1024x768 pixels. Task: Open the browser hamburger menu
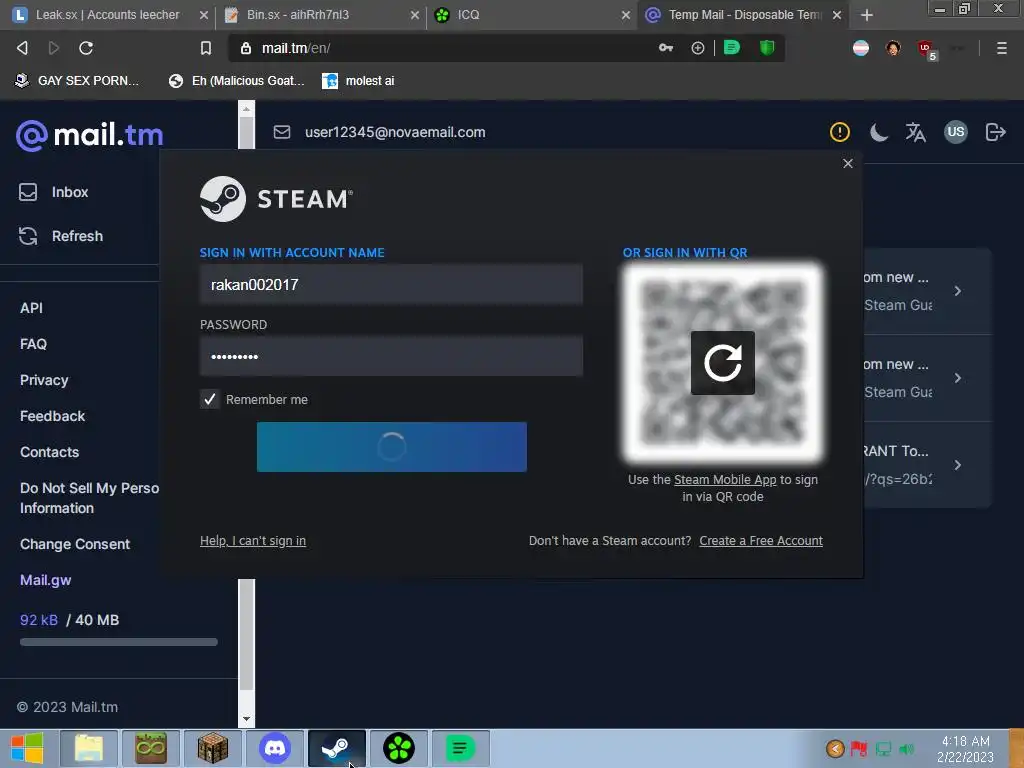1001,48
